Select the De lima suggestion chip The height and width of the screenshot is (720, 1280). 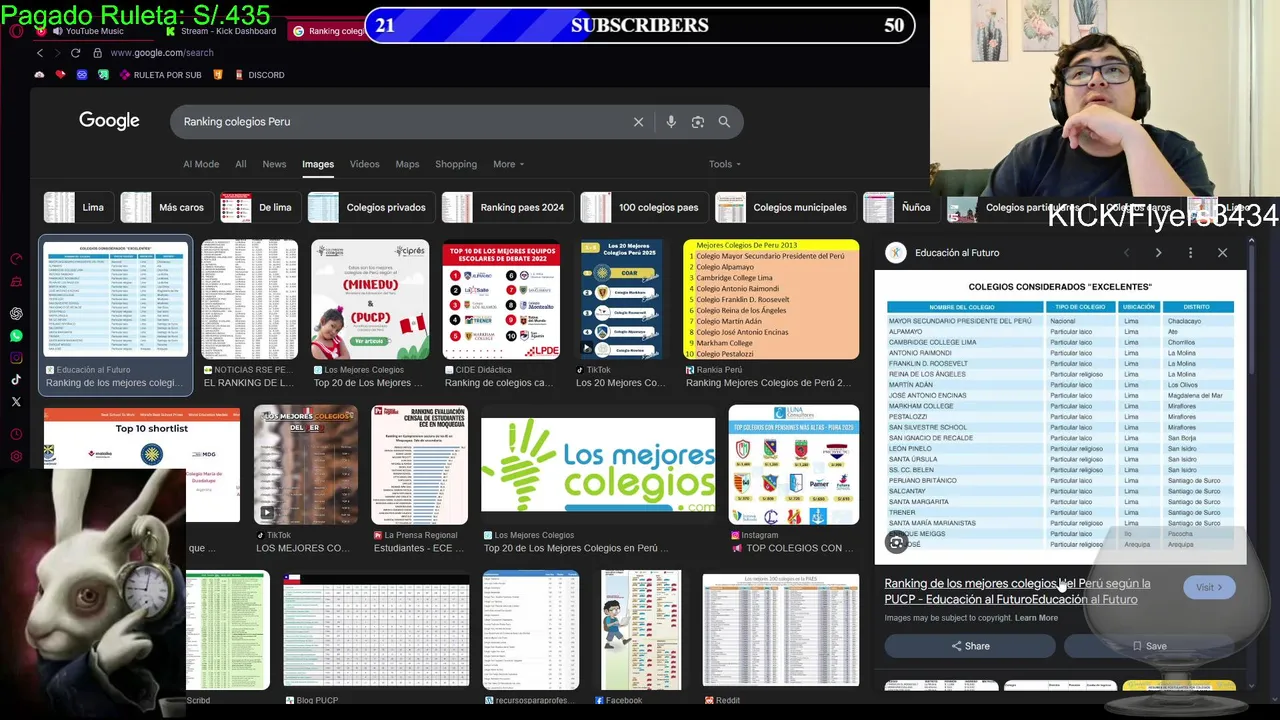point(260,207)
